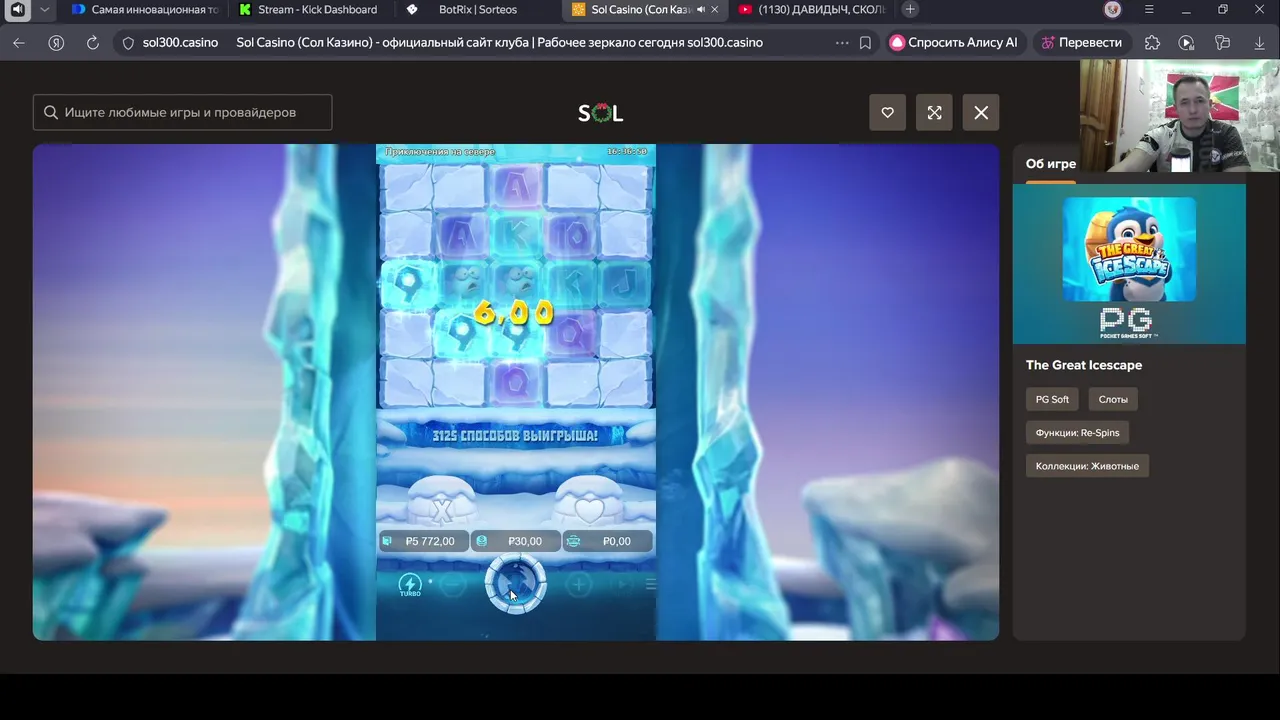The width and height of the screenshot is (1280, 720).
Task: Open browser downloads
Action: coord(1259,43)
